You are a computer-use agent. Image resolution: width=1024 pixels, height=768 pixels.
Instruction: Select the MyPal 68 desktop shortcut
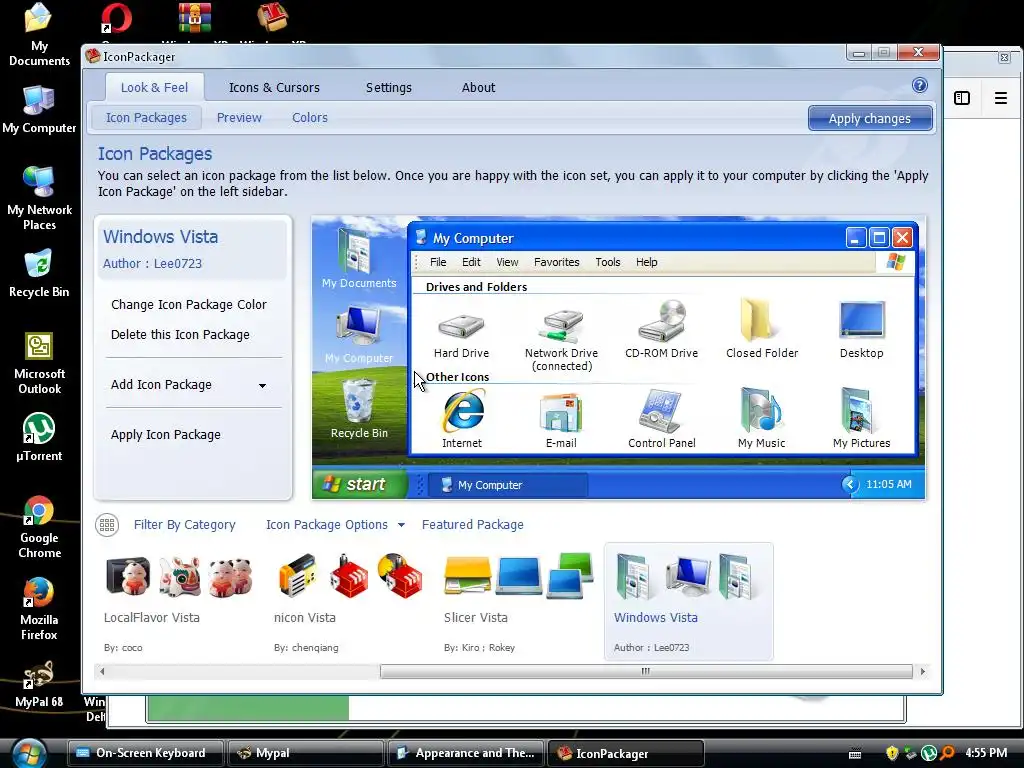point(39,684)
